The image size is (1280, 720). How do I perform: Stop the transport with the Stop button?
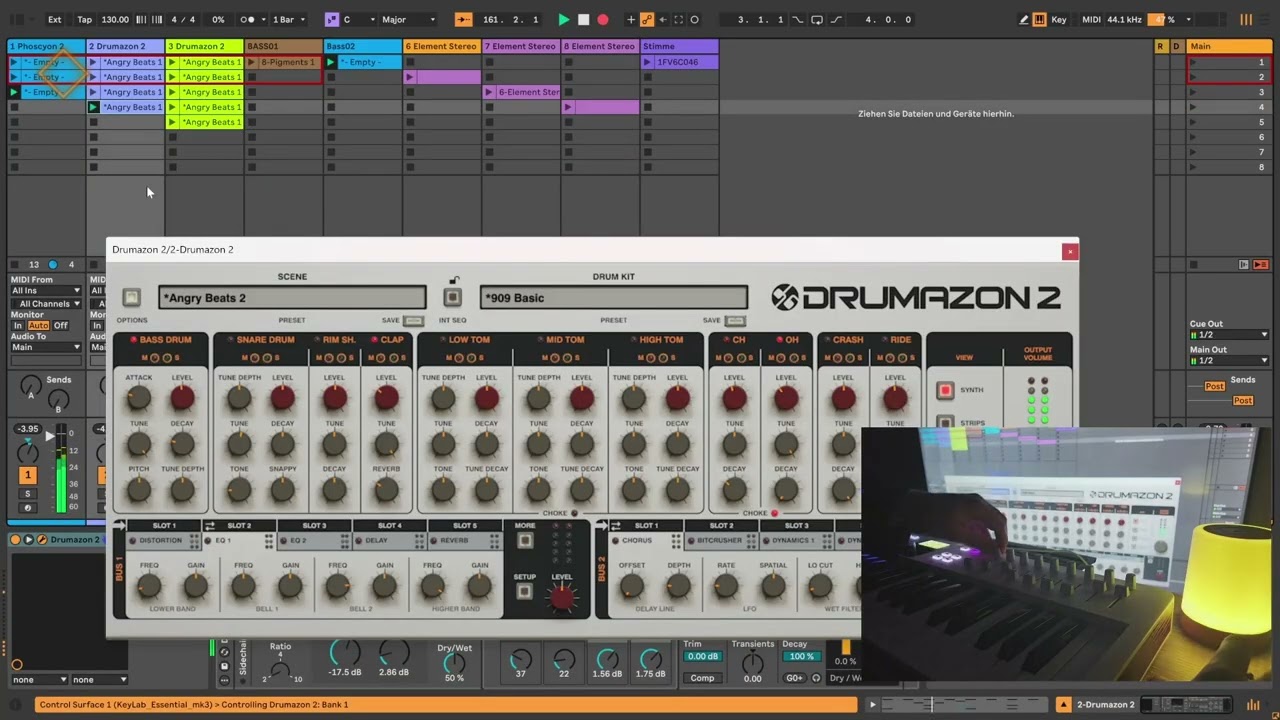(x=583, y=19)
